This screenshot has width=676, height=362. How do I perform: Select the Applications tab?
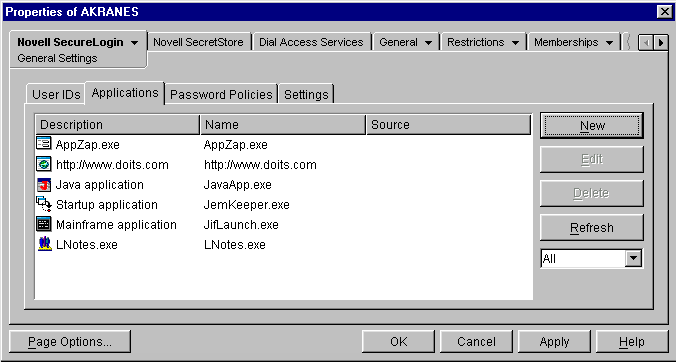(125, 93)
